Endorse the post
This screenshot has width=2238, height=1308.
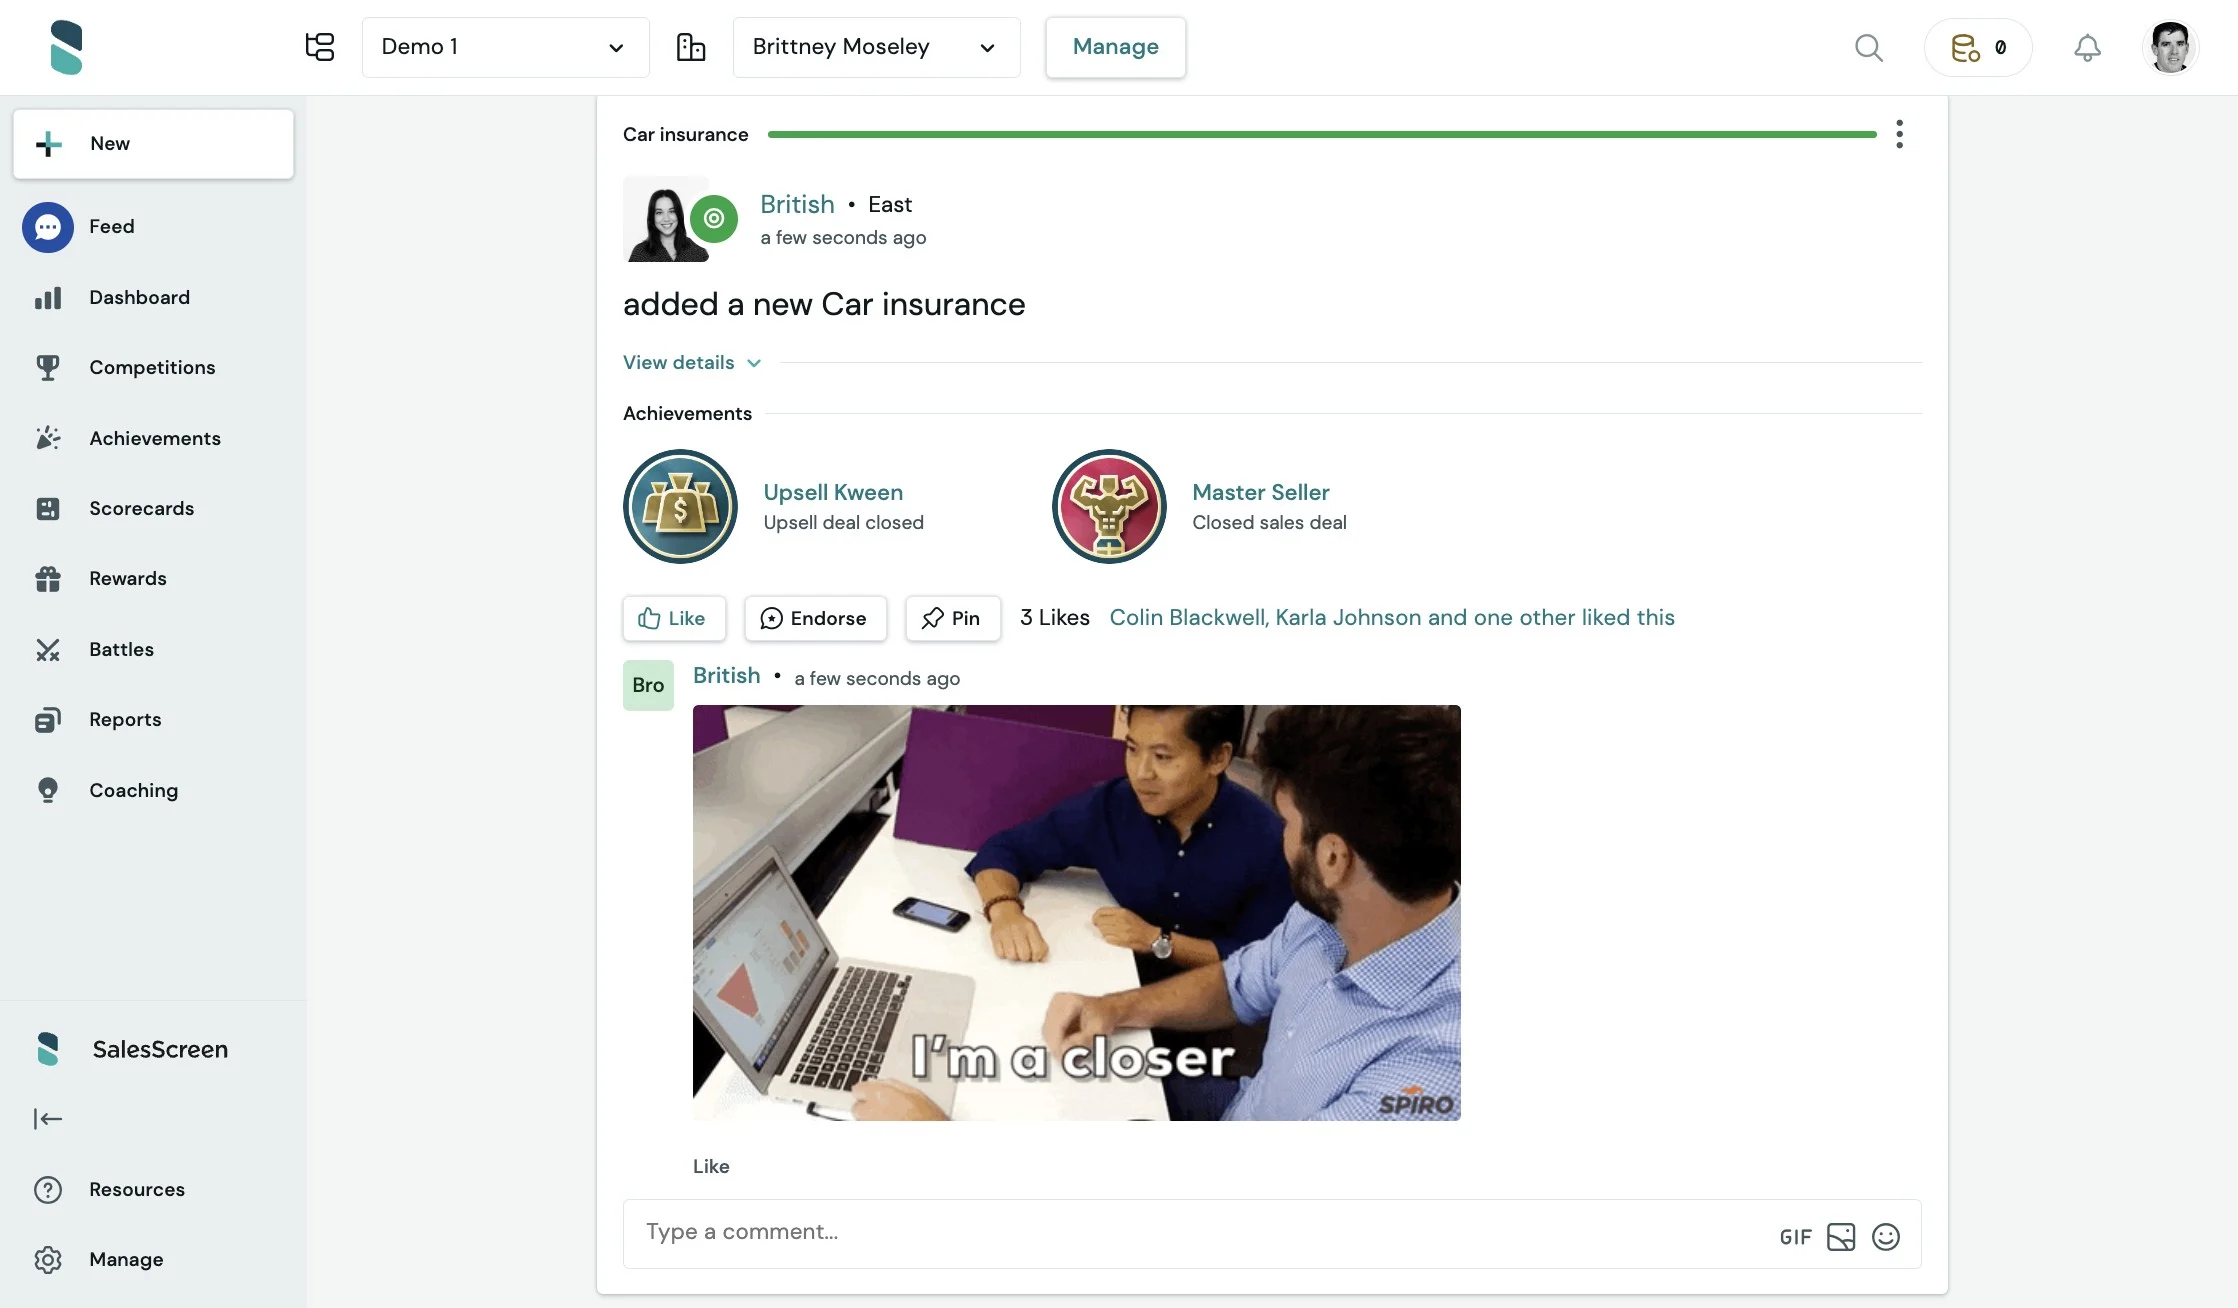tap(815, 619)
